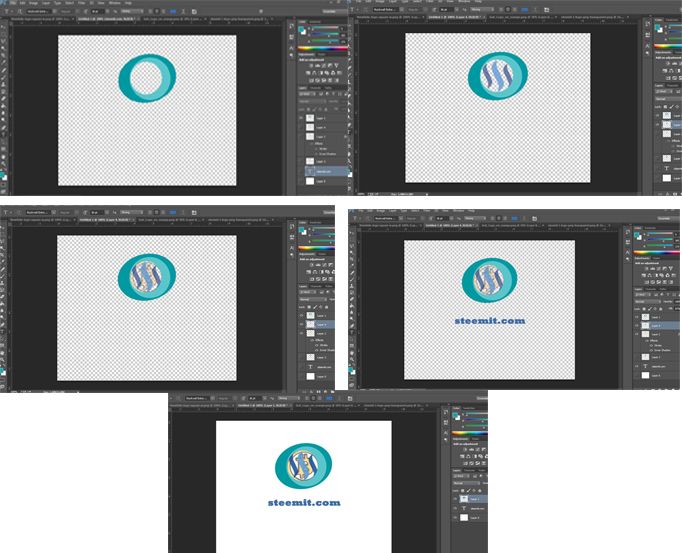Click steemit.com text on the transparent canvas
This screenshot has width=682, height=553.
(x=490, y=321)
